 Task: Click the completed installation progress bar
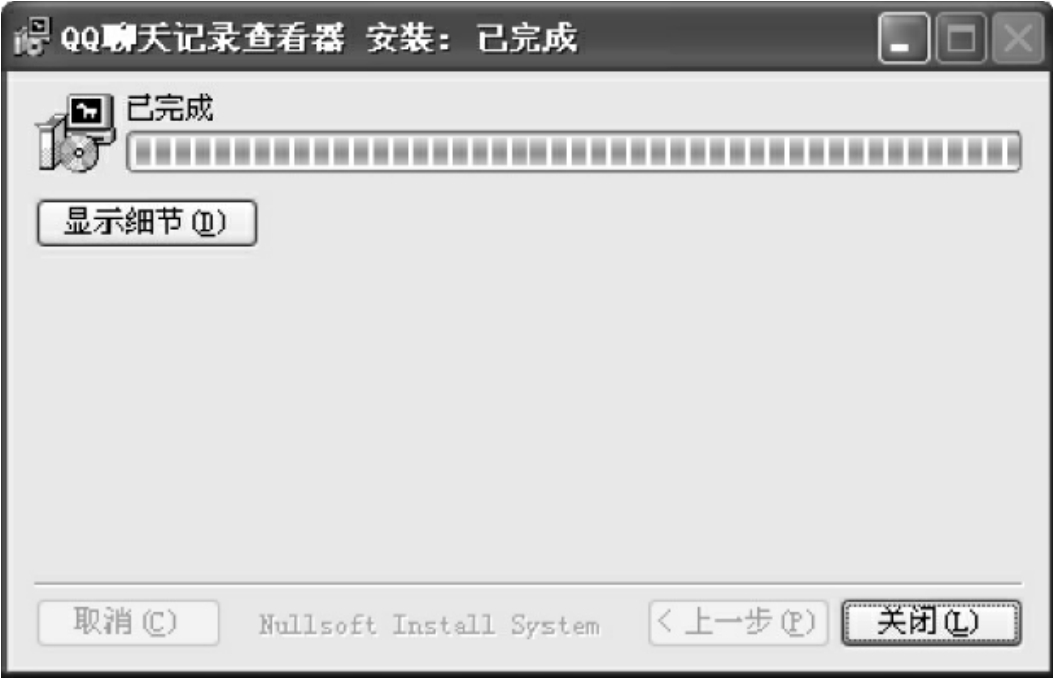pyautogui.click(x=574, y=152)
